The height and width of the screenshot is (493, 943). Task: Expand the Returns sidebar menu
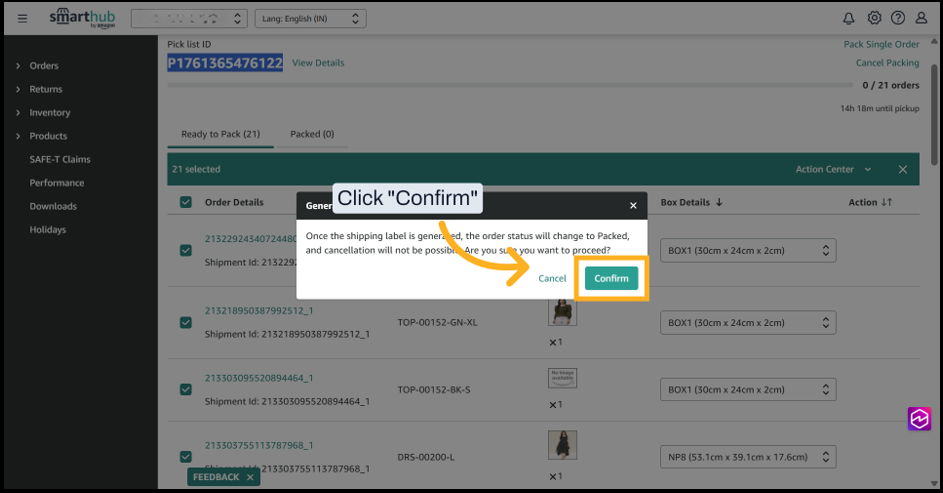point(46,89)
